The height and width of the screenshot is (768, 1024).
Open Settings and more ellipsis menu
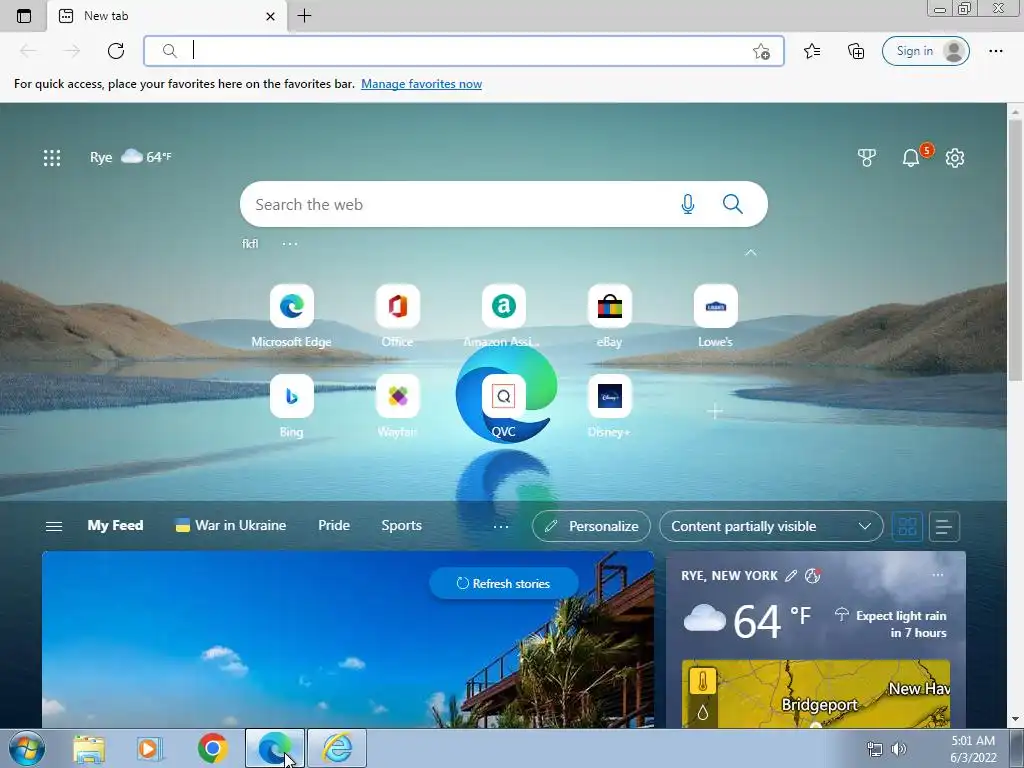995,51
